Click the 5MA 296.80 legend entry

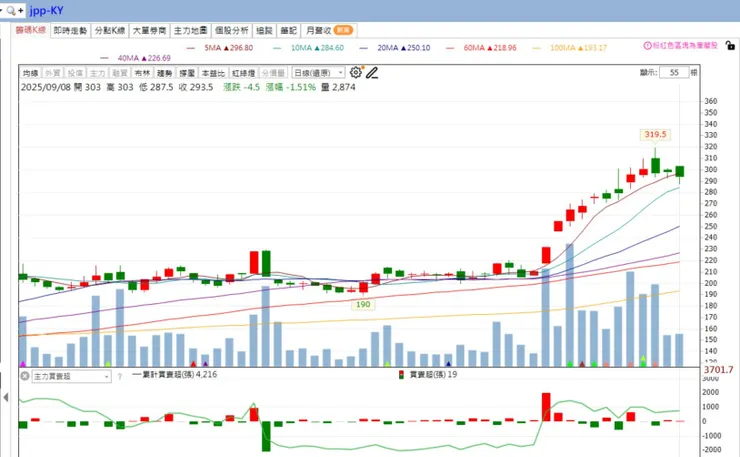(220, 48)
